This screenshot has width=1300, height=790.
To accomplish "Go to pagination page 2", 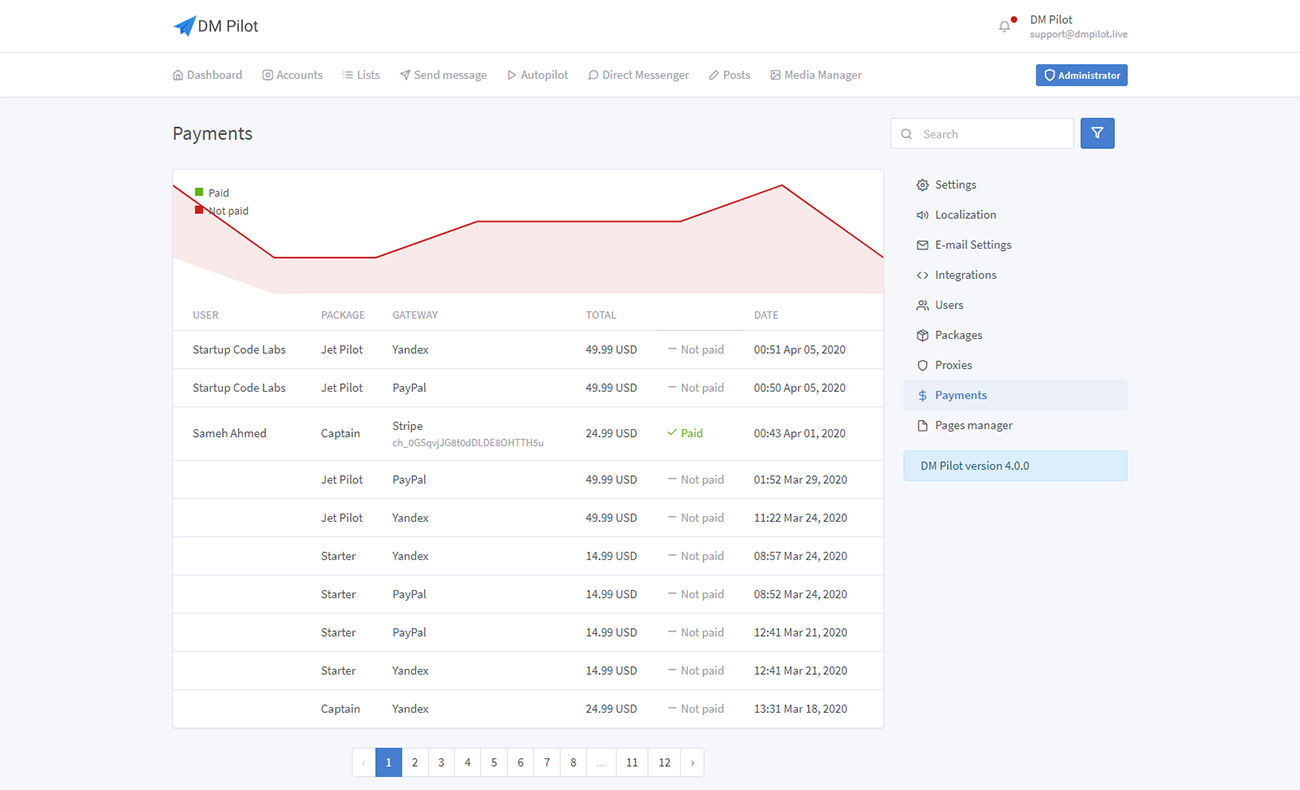I will 415,763.
